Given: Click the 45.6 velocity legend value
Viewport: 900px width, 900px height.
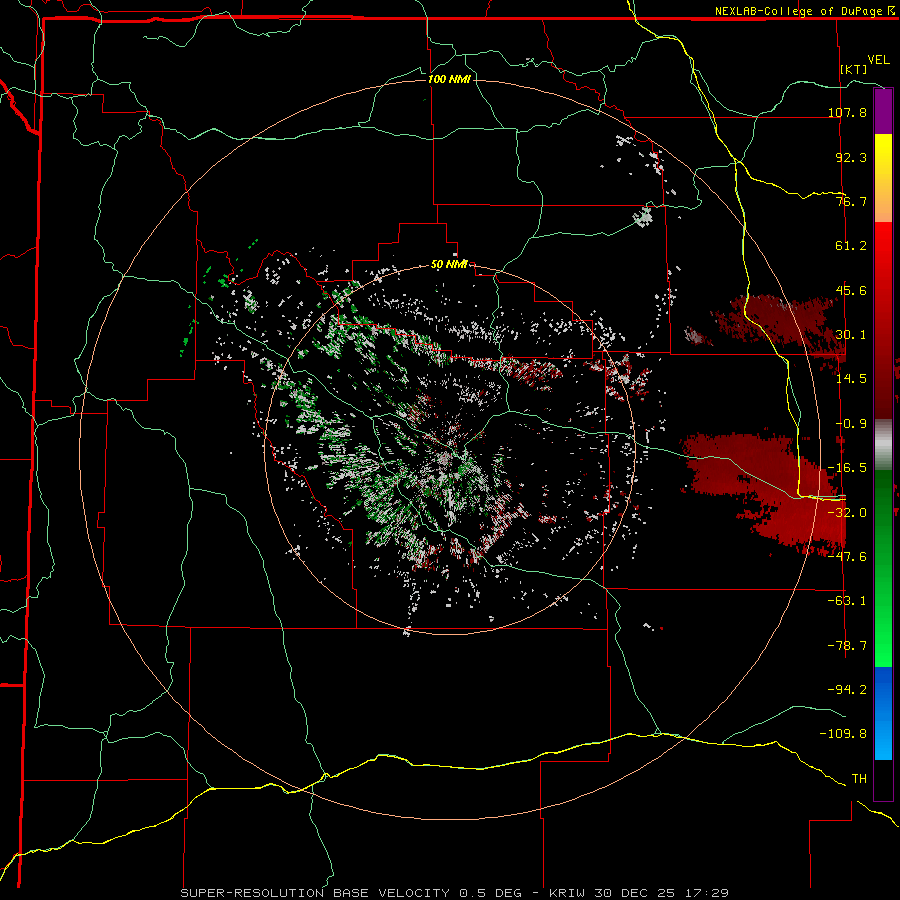Looking at the screenshot, I should 851,290.
